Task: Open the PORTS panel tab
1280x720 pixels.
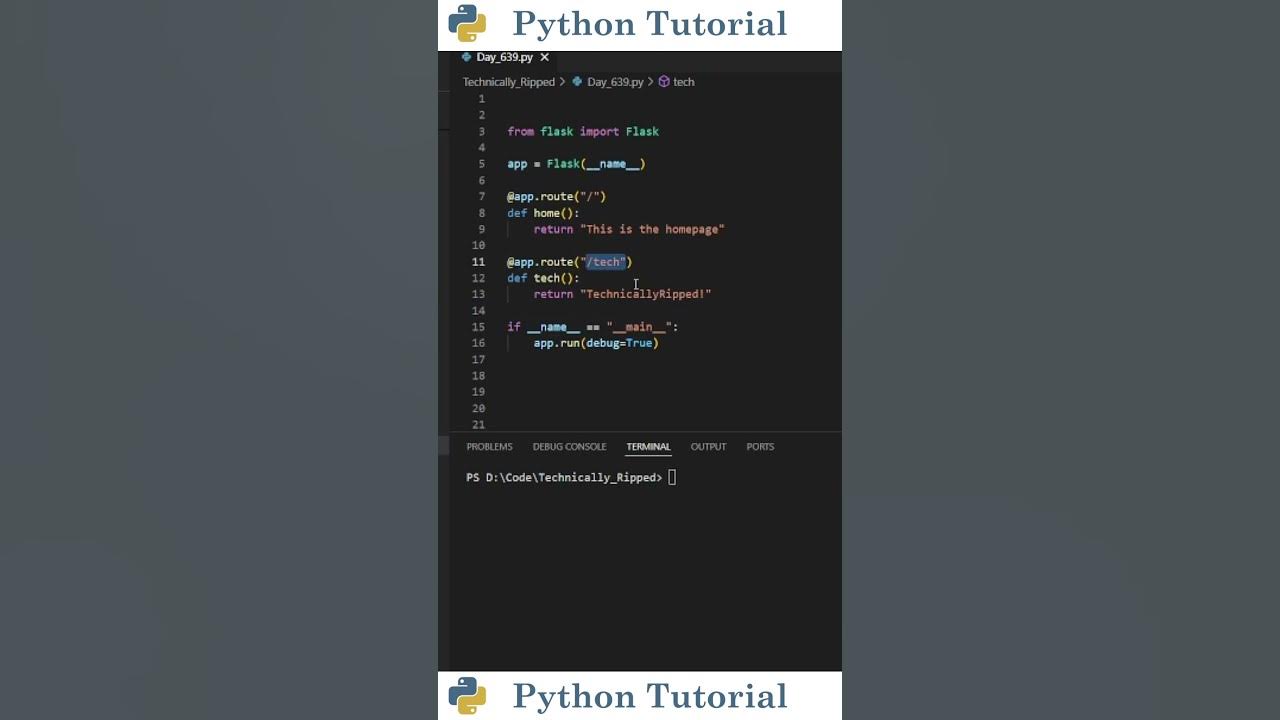Action: tap(760, 447)
